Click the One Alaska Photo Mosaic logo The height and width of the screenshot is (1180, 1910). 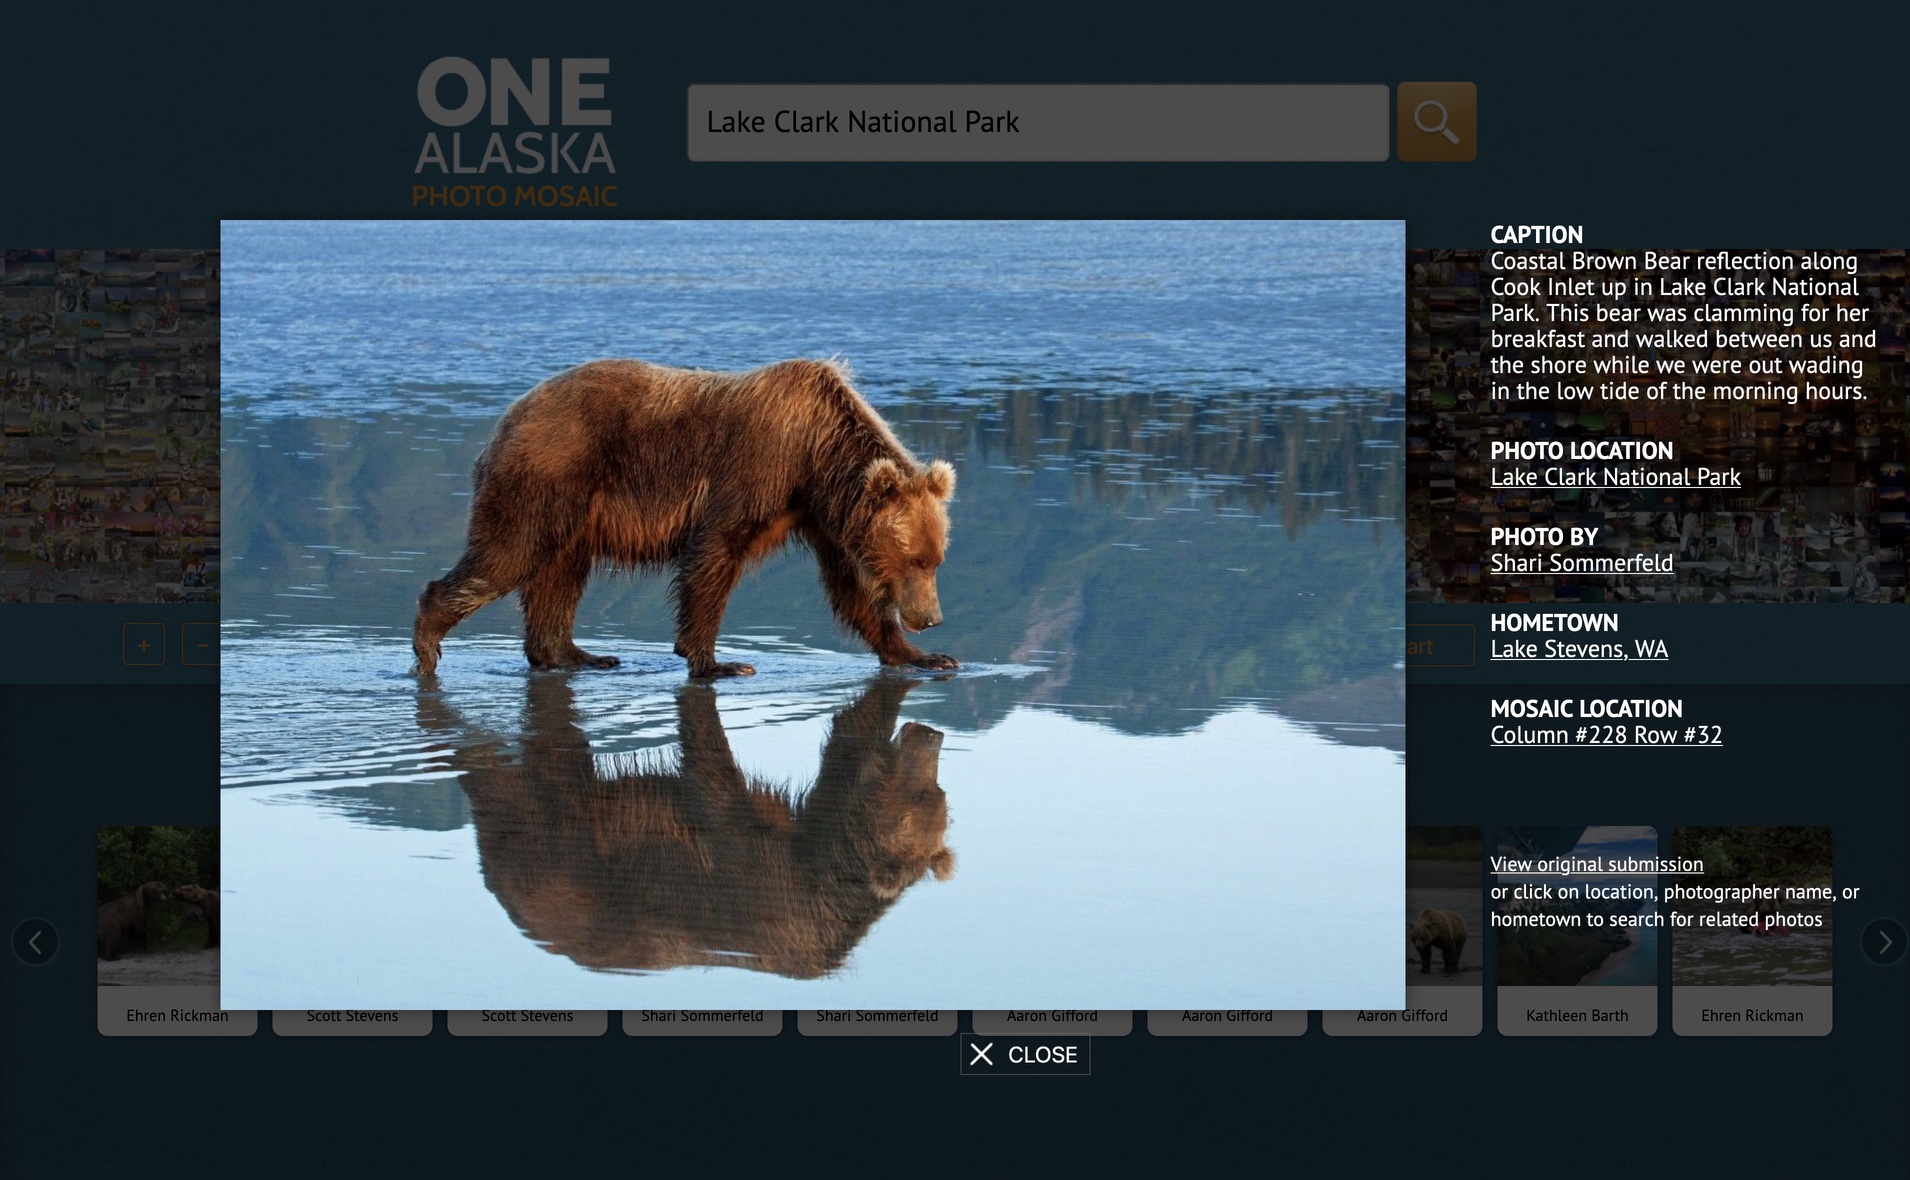[x=515, y=132]
